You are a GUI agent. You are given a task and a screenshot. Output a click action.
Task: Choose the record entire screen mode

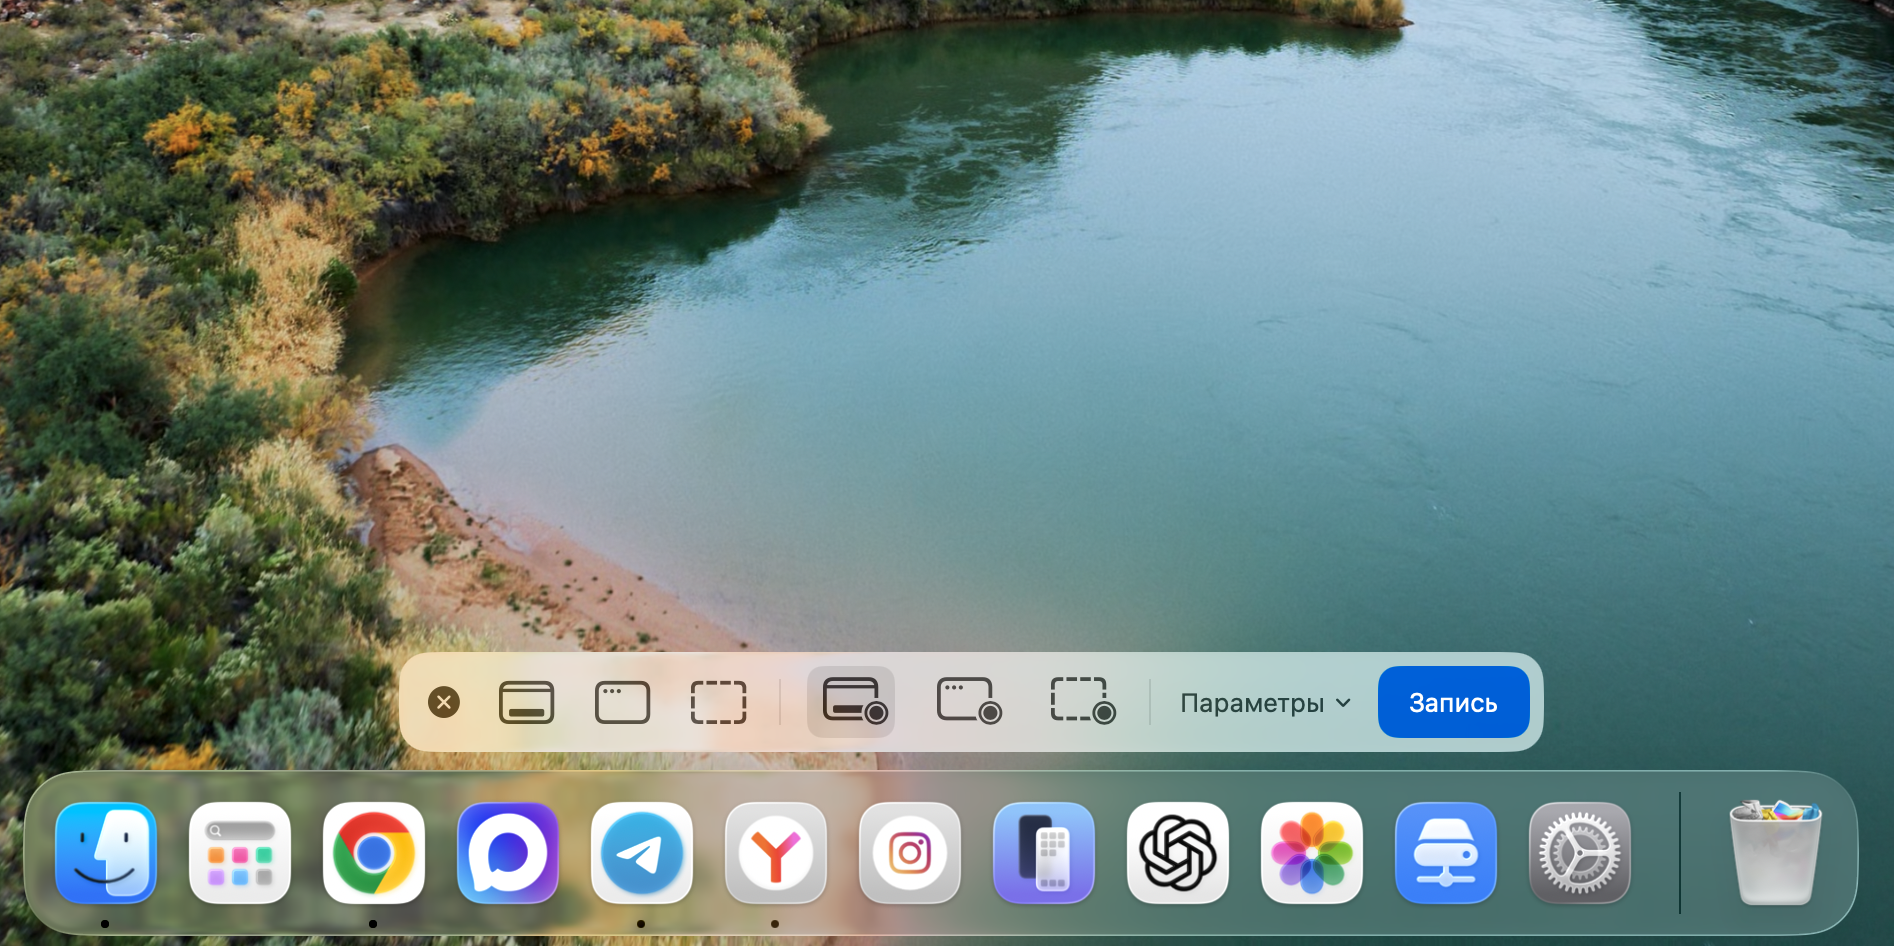click(852, 701)
